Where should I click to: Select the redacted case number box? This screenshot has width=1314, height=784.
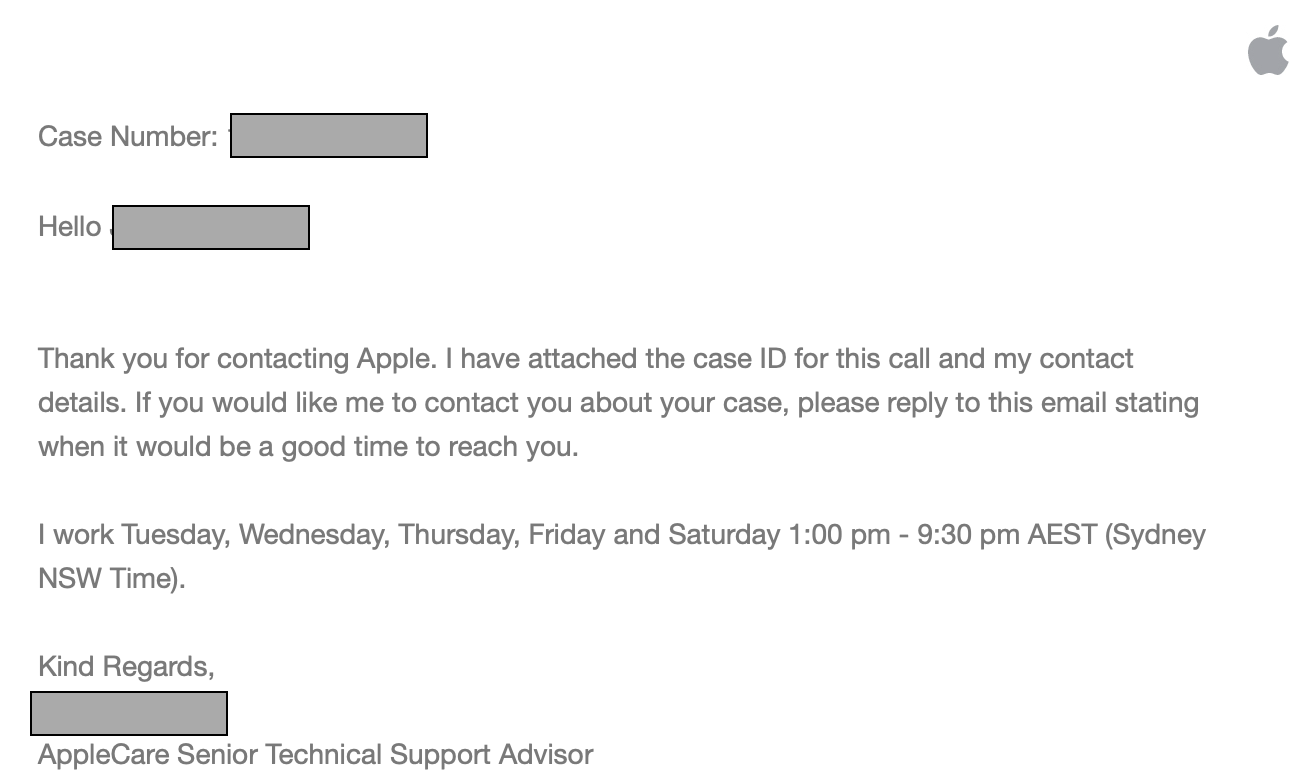click(x=329, y=136)
